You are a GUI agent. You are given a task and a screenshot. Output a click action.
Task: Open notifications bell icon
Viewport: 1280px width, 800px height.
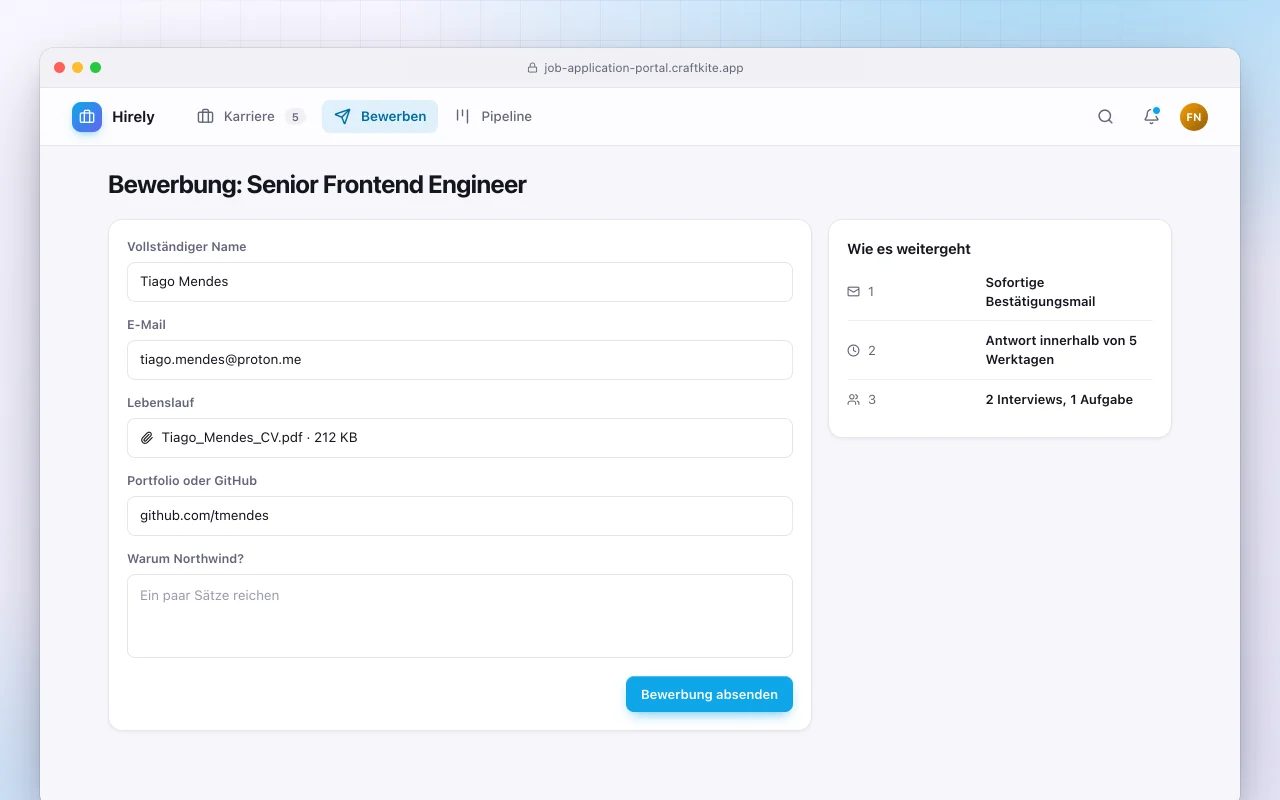[1151, 117]
